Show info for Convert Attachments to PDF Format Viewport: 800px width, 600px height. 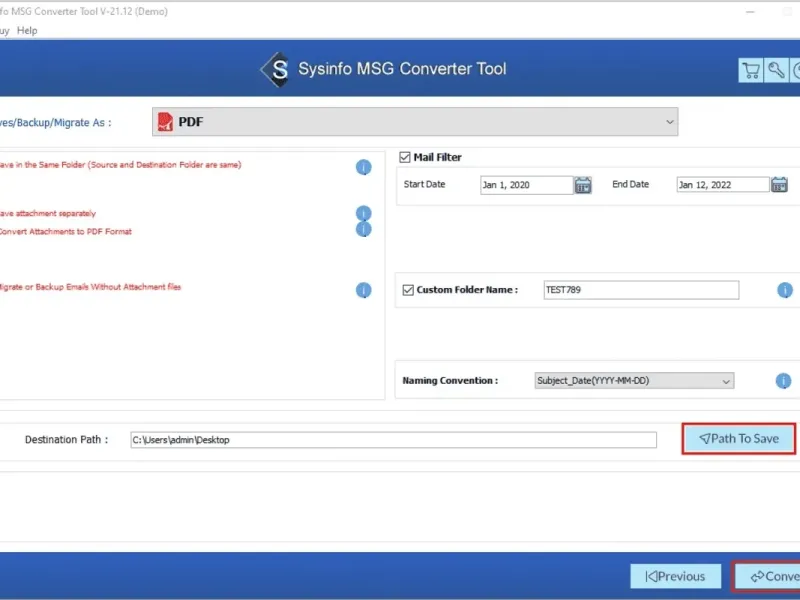point(363,230)
